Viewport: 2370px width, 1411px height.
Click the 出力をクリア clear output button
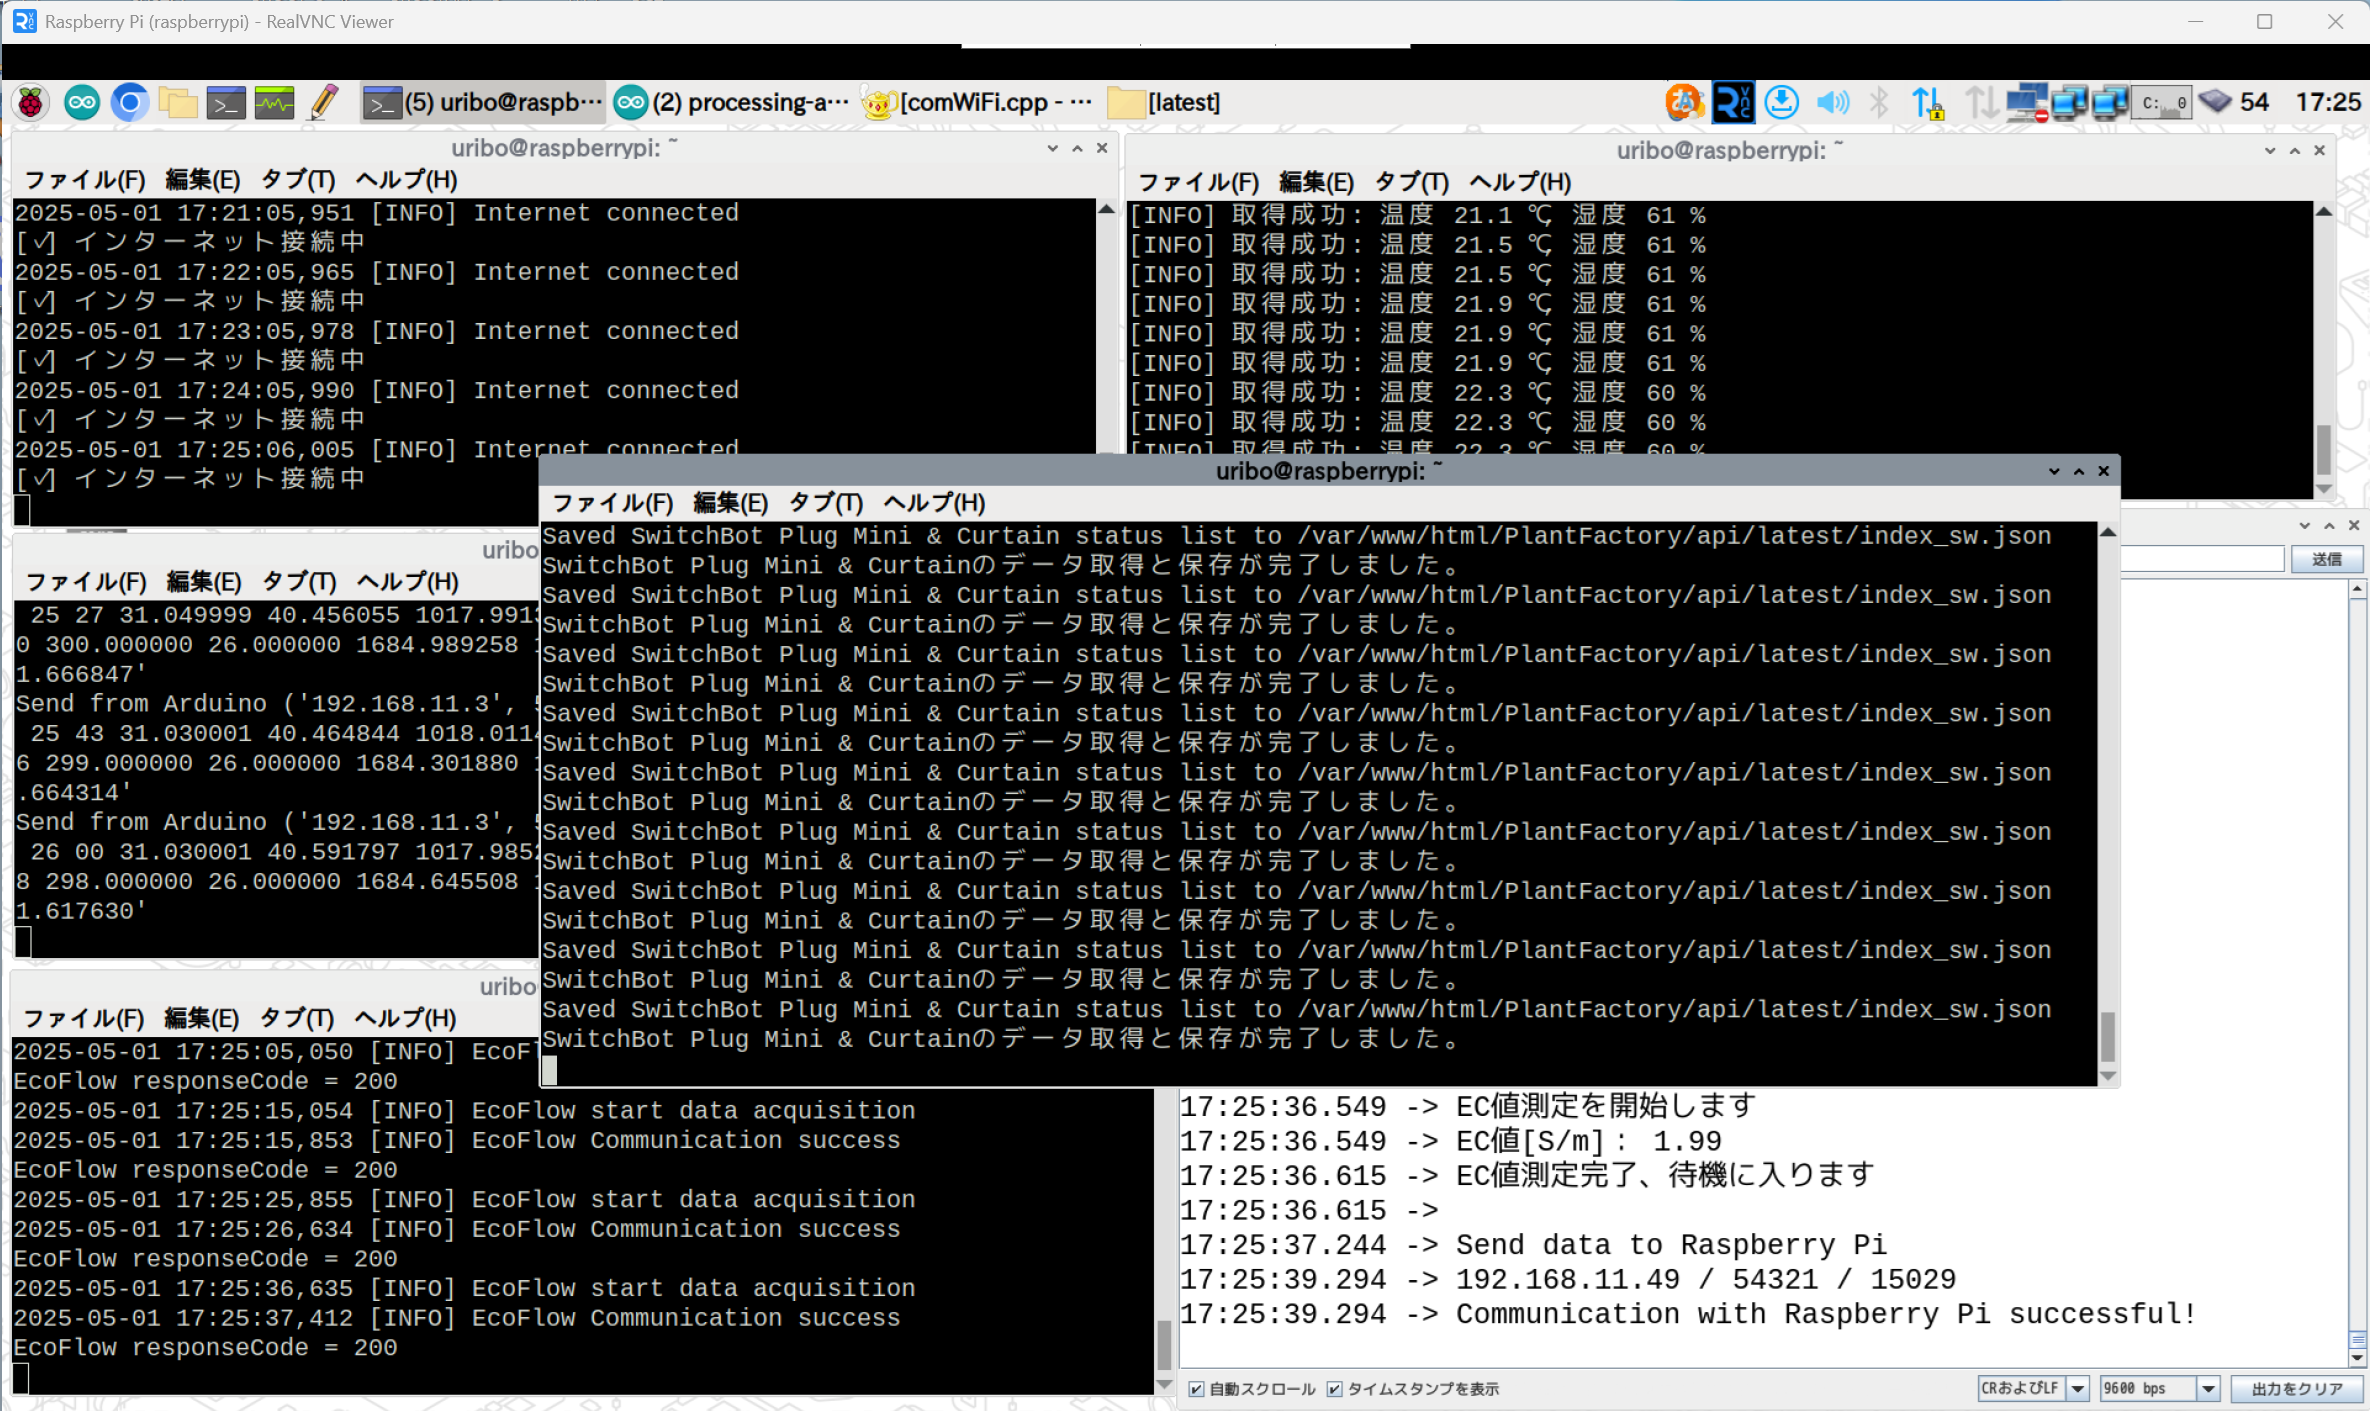[x=2297, y=1388]
